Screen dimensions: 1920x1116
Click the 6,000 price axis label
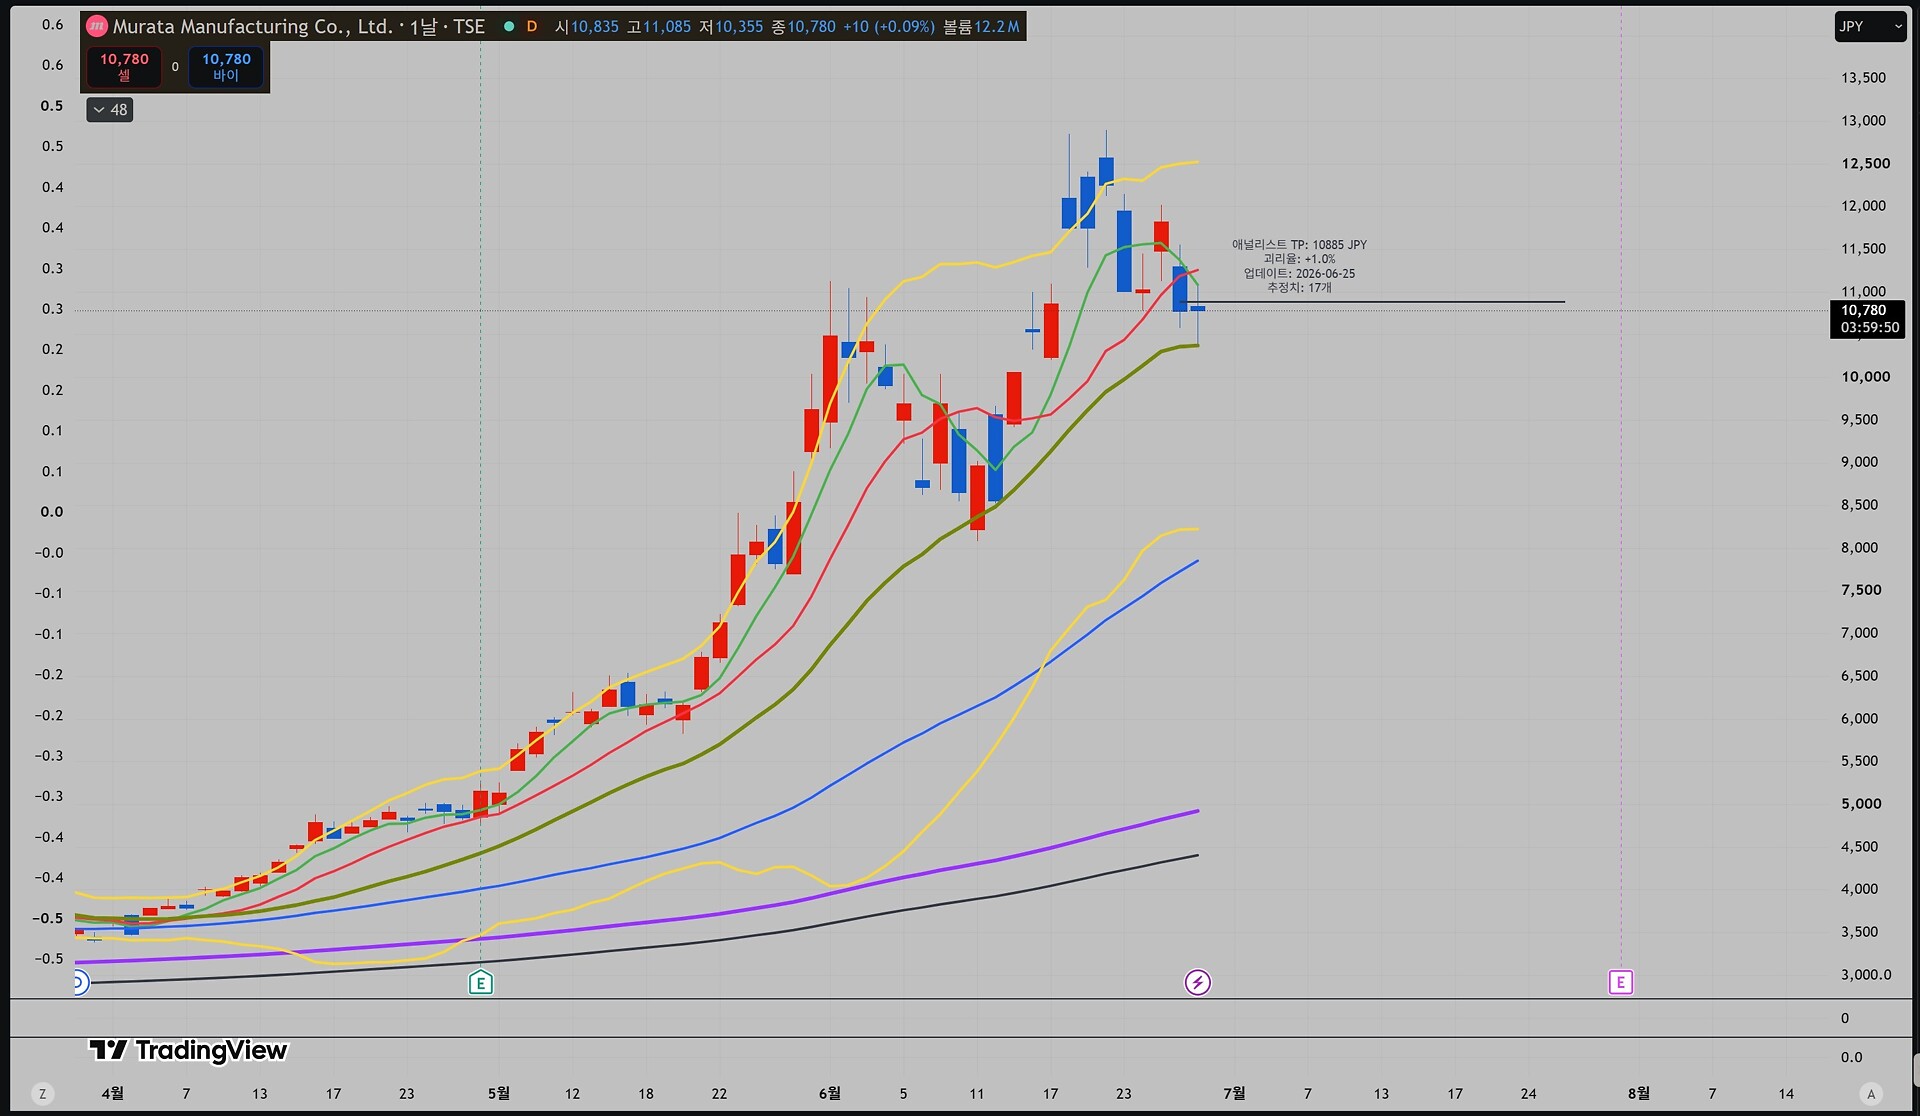tap(1859, 719)
